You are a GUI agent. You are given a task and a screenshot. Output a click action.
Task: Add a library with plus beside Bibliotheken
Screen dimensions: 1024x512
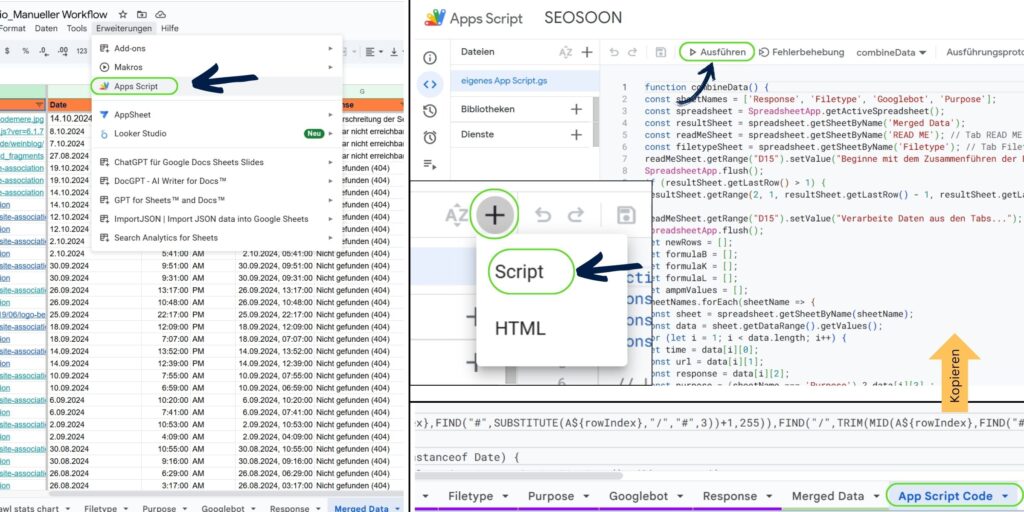[x=576, y=109]
